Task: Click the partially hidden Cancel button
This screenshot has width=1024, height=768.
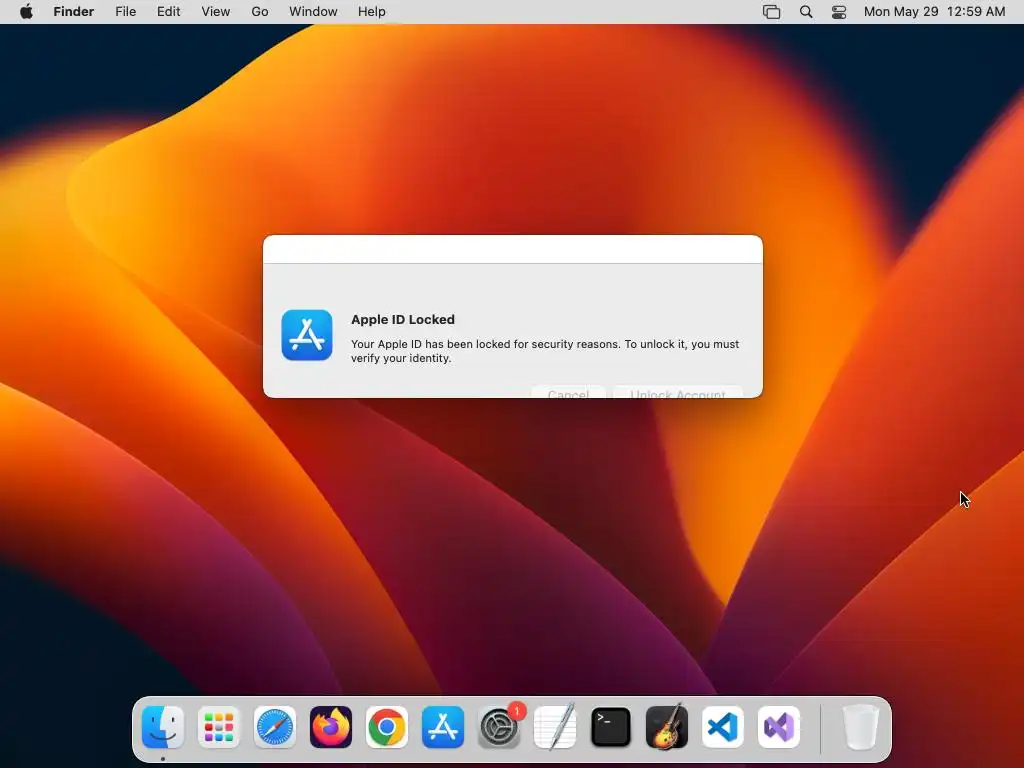Action: click(x=568, y=392)
